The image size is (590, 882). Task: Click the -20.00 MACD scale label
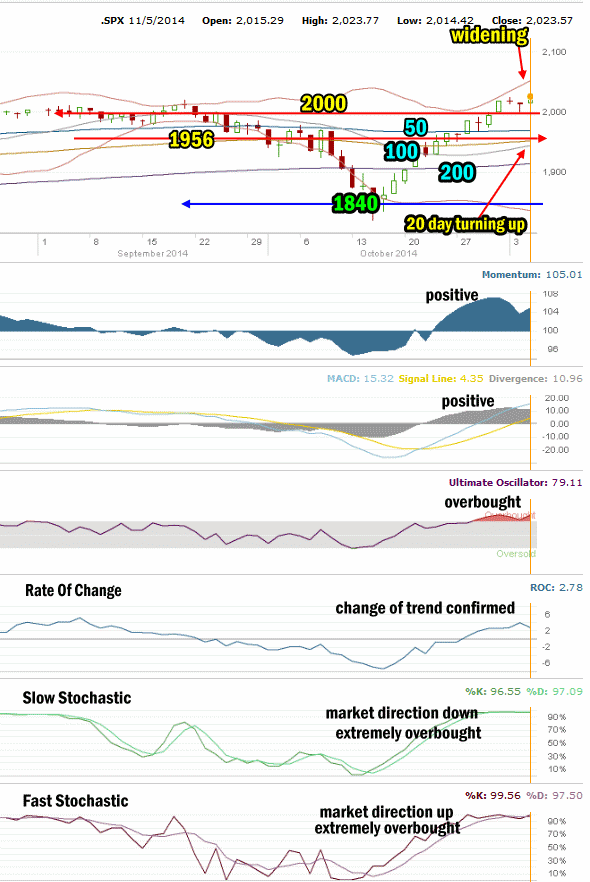pyautogui.click(x=556, y=450)
